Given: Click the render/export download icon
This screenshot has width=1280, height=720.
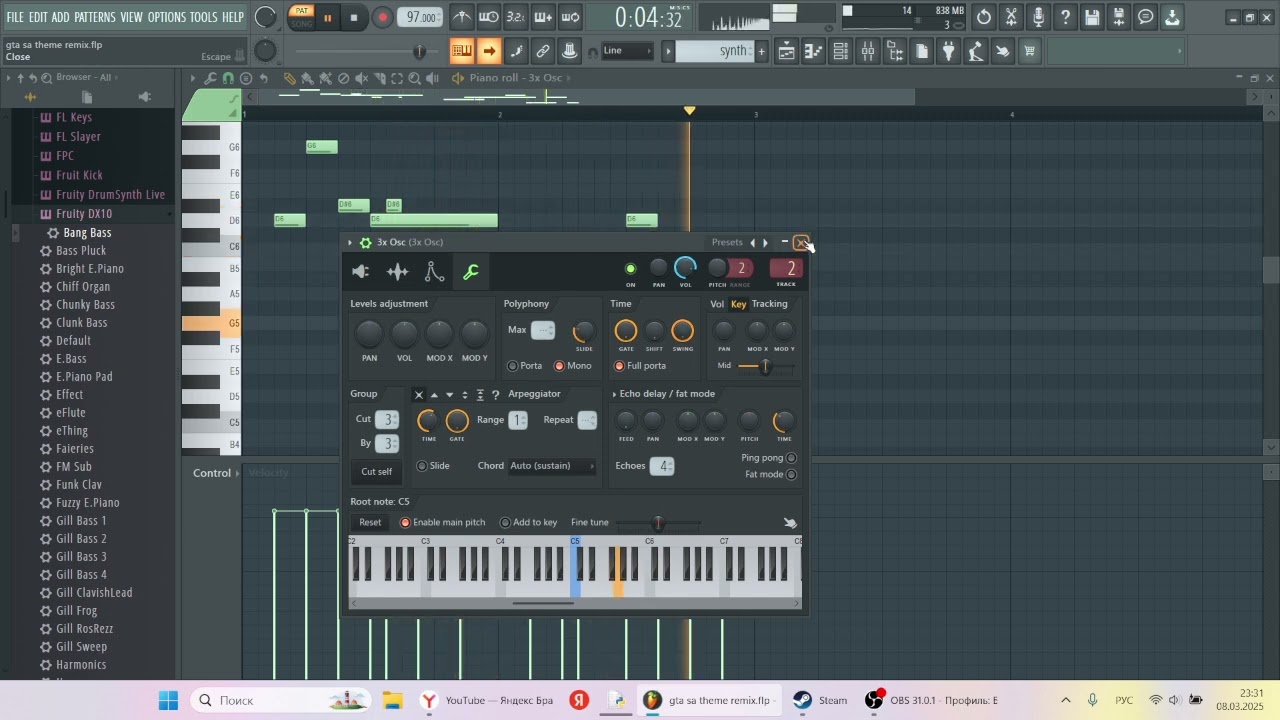Looking at the screenshot, I should coord(1173,17).
